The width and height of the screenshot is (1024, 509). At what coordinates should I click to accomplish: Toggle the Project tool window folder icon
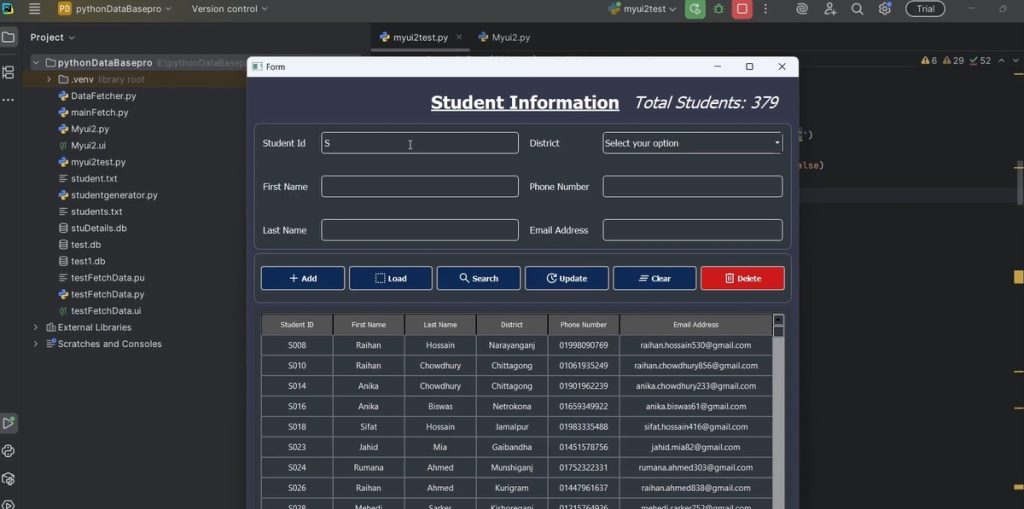[9, 37]
